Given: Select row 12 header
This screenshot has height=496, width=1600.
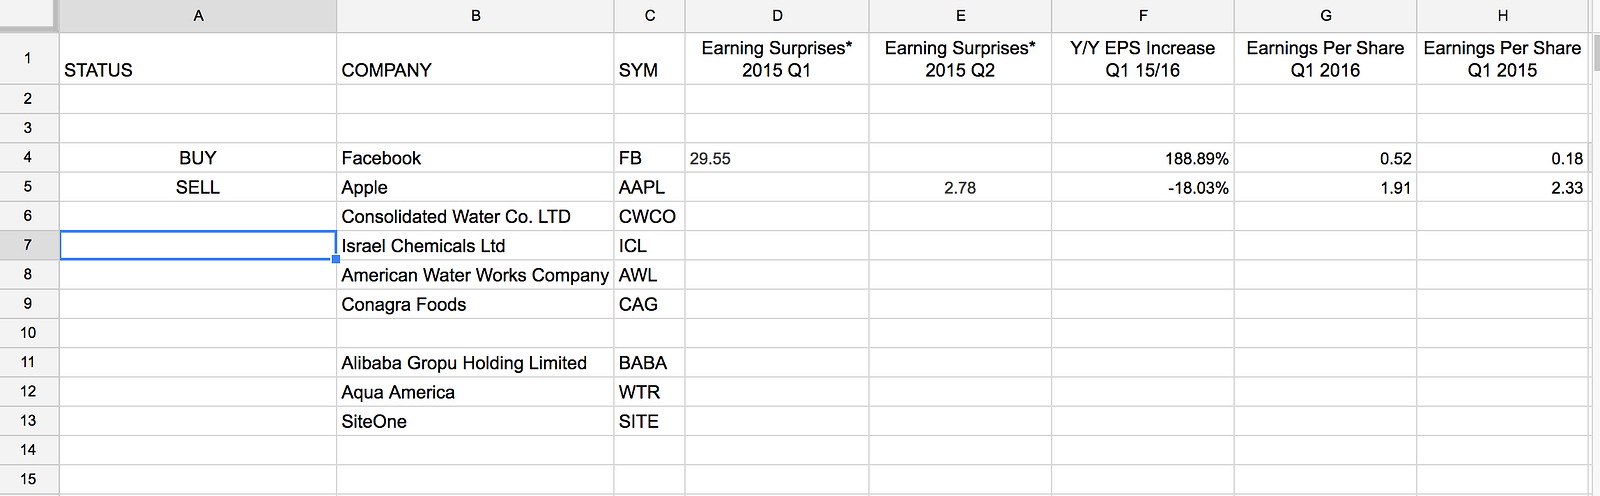Looking at the screenshot, I should pyautogui.click(x=28, y=391).
